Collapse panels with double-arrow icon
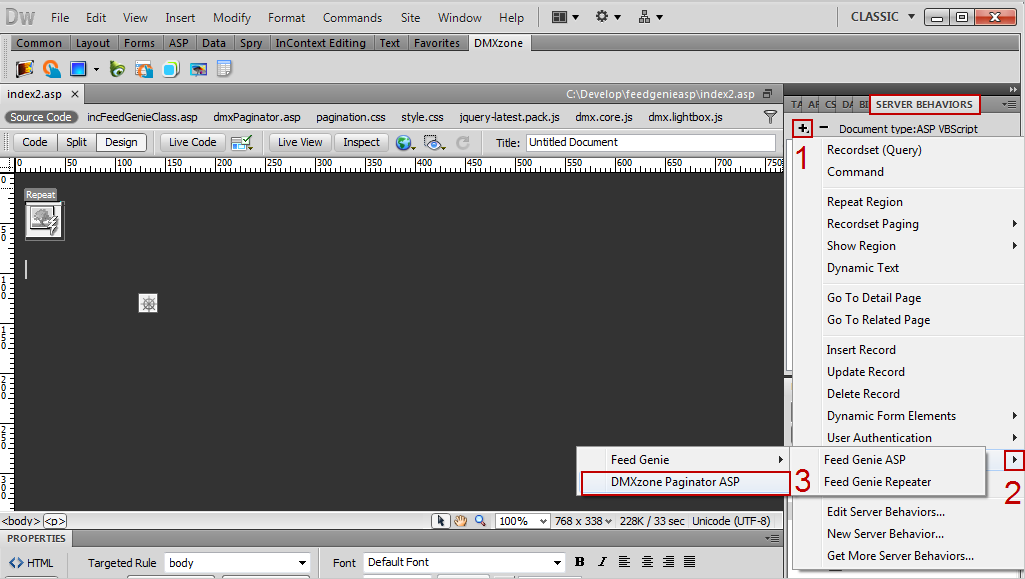1025x579 pixels. [x=1013, y=90]
